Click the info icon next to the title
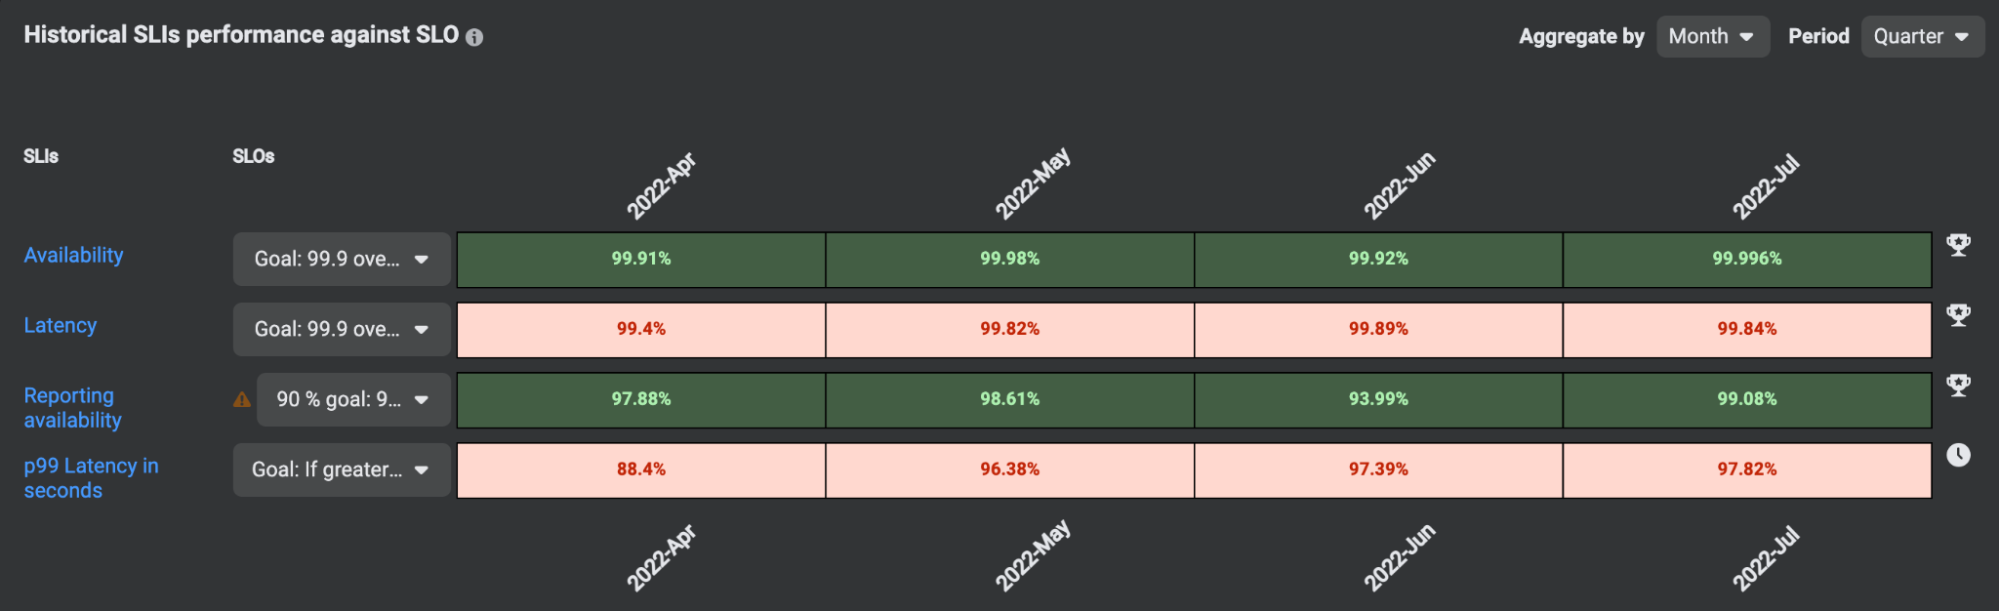 click(x=475, y=36)
